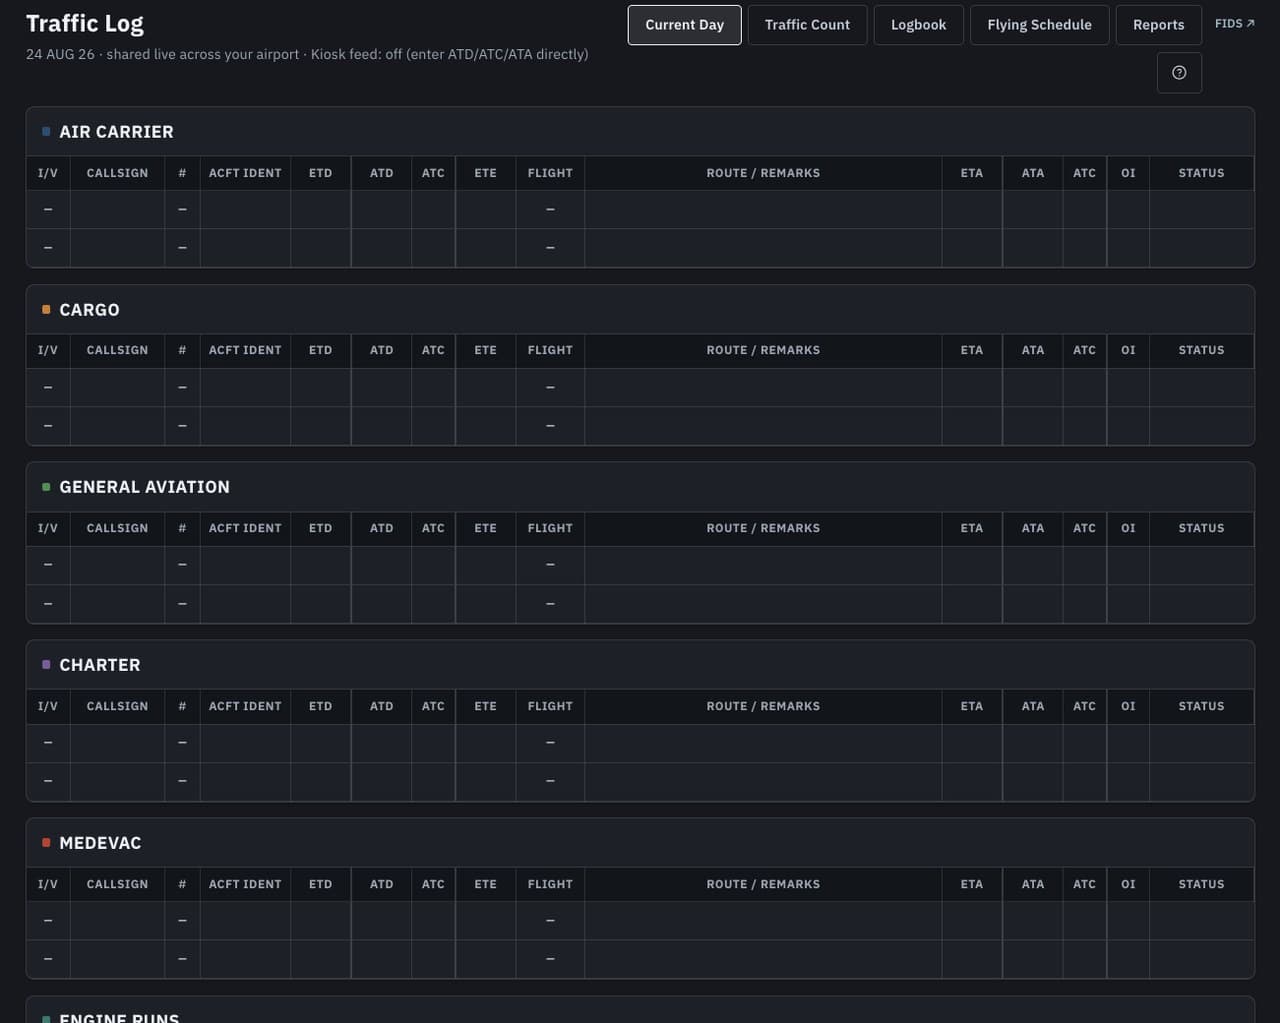Open the help question-mark icon
Viewport: 1280px width, 1023px height.
[x=1179, y=72]
